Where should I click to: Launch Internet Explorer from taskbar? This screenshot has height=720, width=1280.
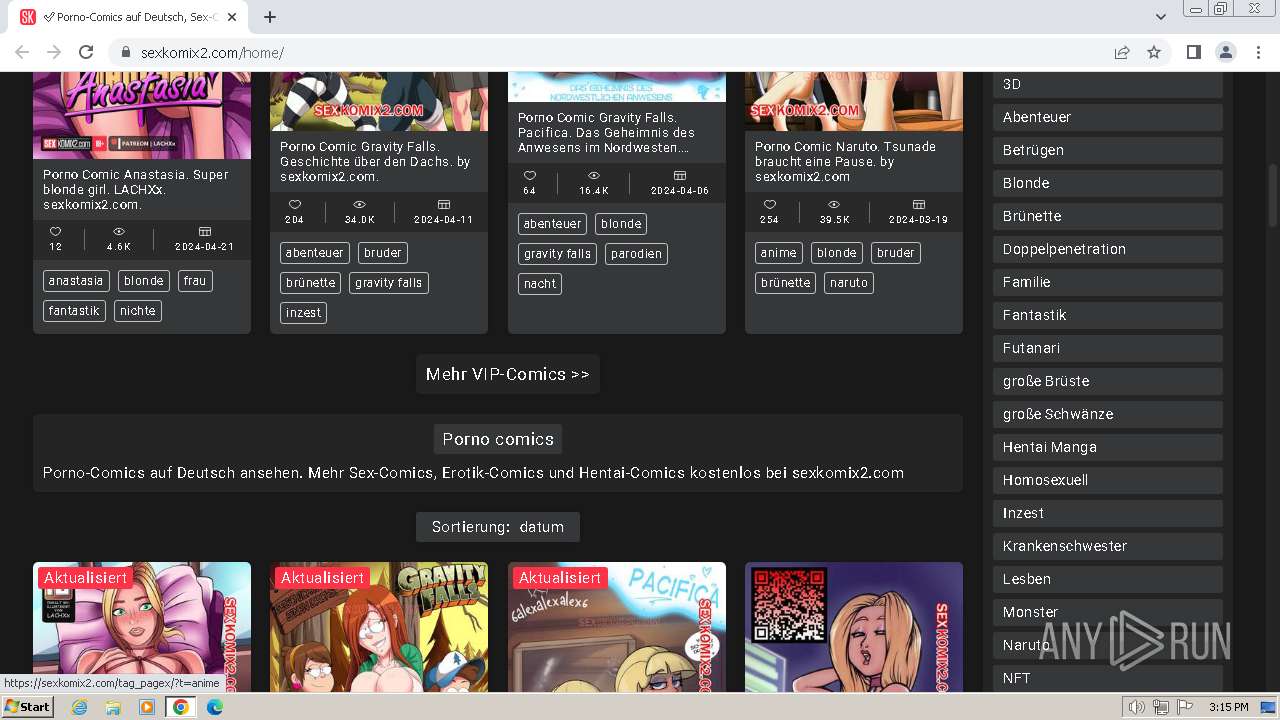pos(79,707)
